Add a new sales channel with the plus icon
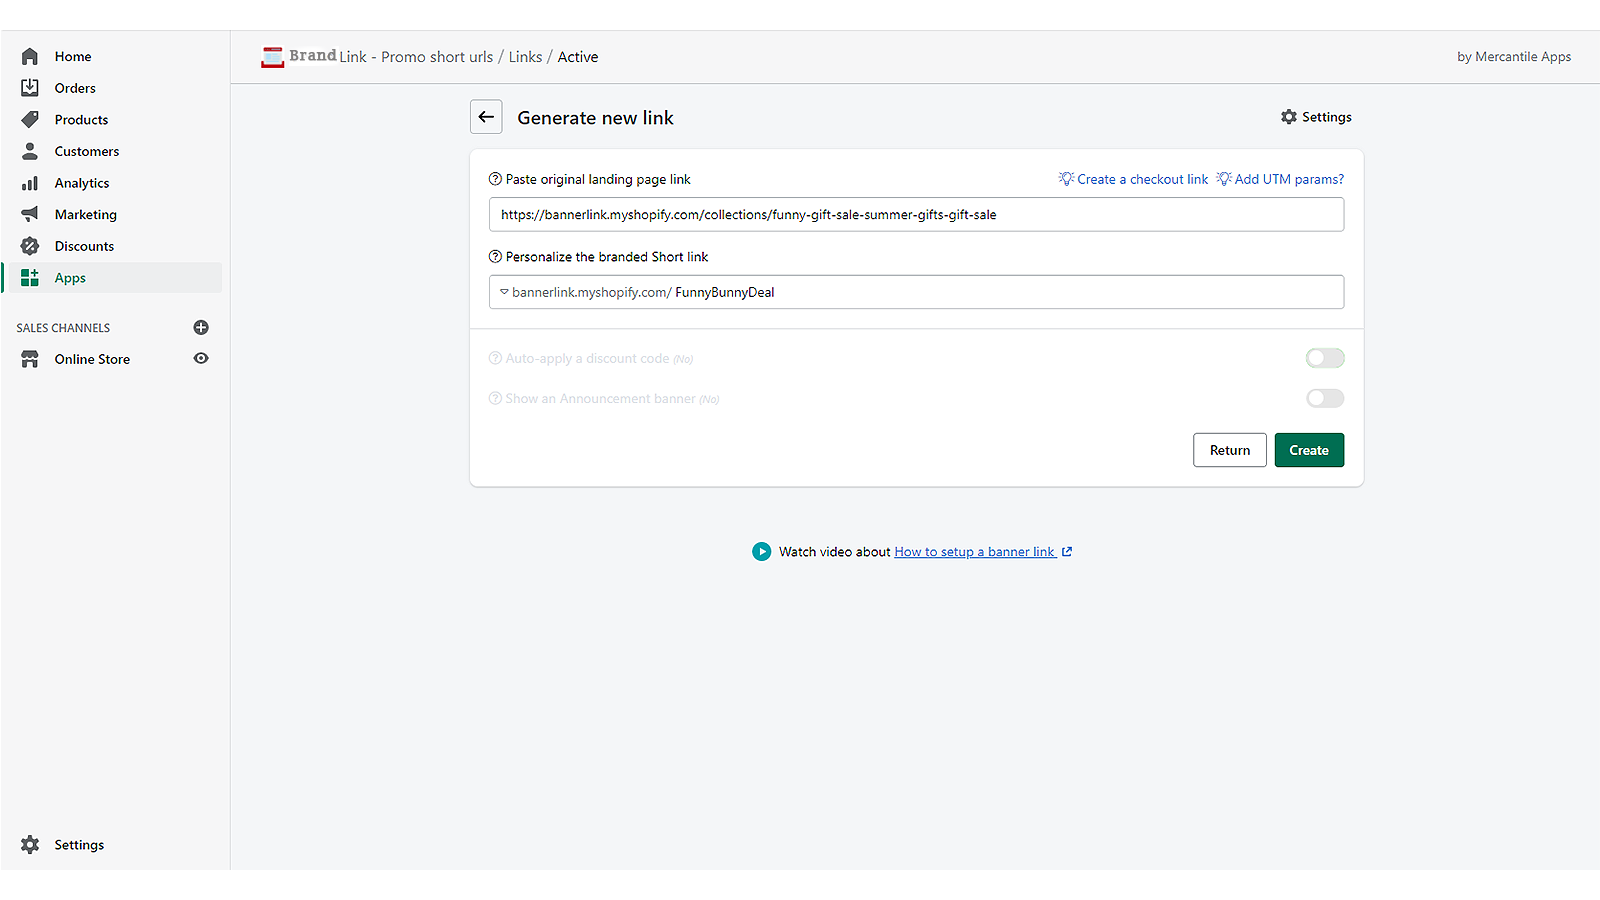 point(201,327)
